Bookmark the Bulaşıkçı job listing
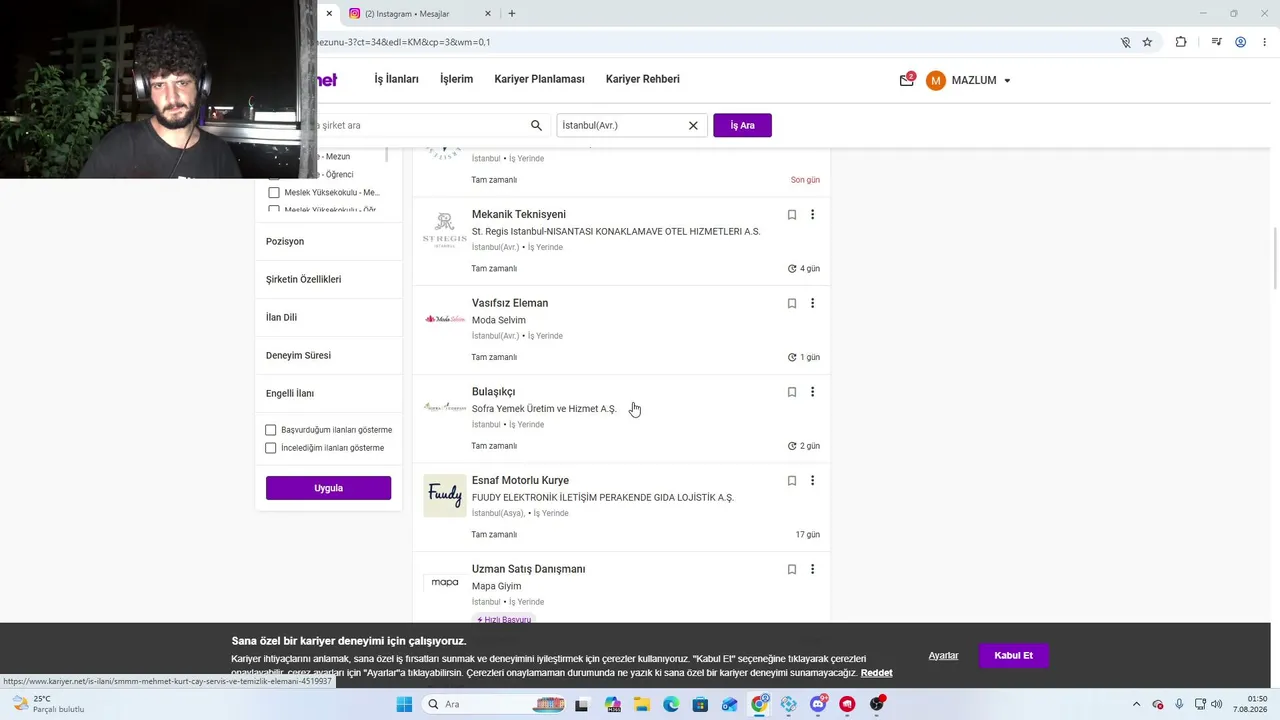Screen dimensions: 1280x720 [792, 392]
